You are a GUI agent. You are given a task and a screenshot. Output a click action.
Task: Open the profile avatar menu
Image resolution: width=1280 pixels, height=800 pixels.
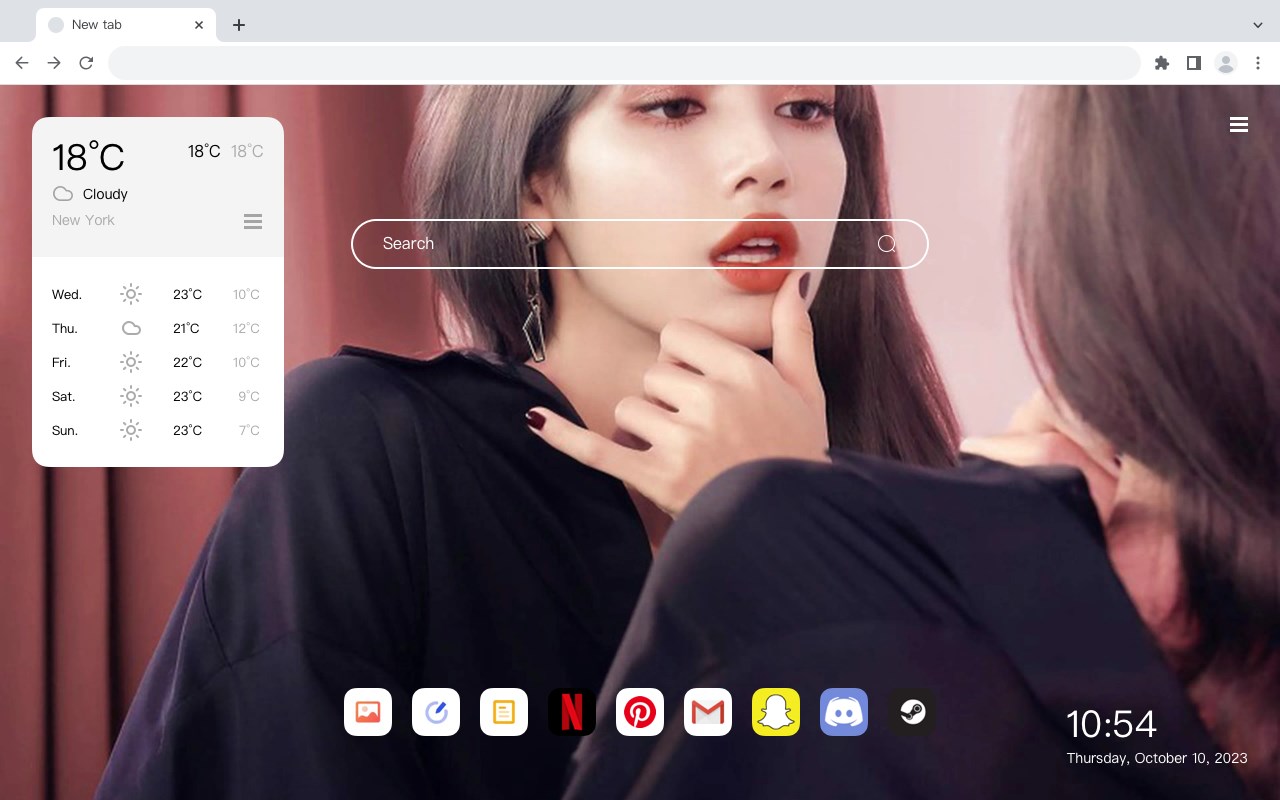(x=1226, y=63)
